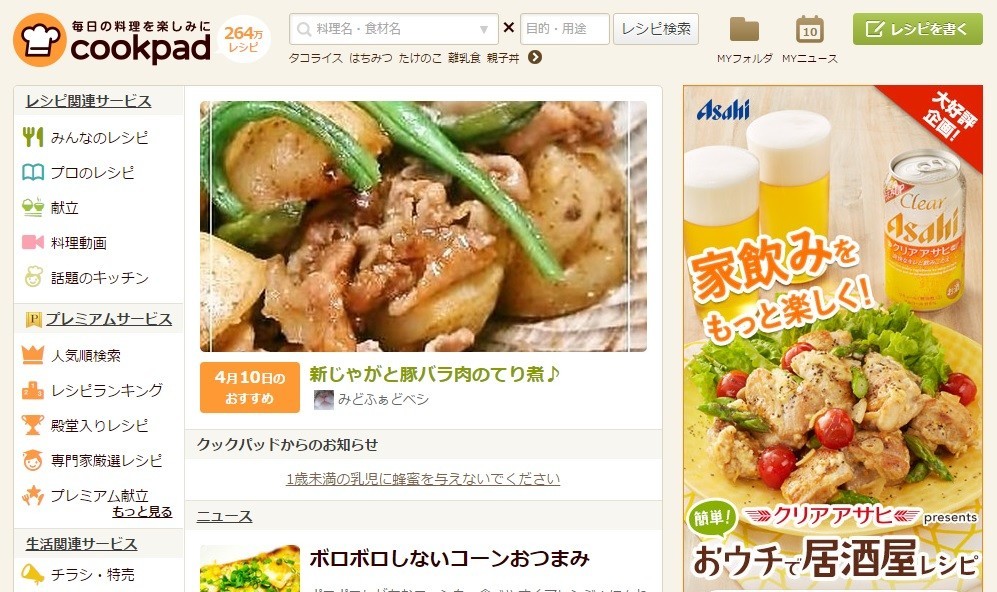Image resolution: width=997 pixels, height=592 pixels.
Task: Expand premium services with もっと見る
Action: pos(142,512)
